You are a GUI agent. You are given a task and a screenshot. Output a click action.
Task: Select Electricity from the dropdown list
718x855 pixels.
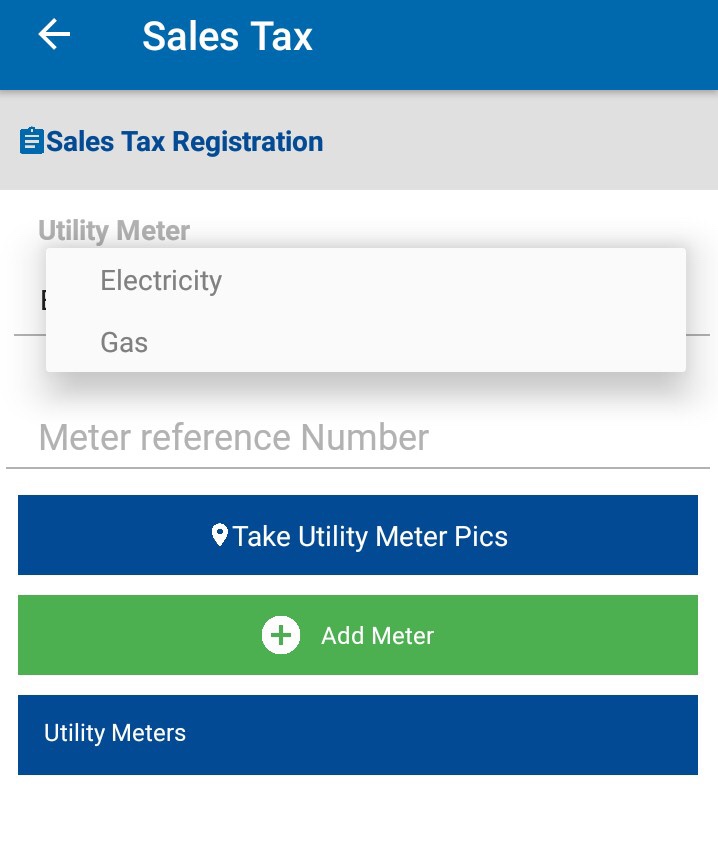[x=161, y=281]
